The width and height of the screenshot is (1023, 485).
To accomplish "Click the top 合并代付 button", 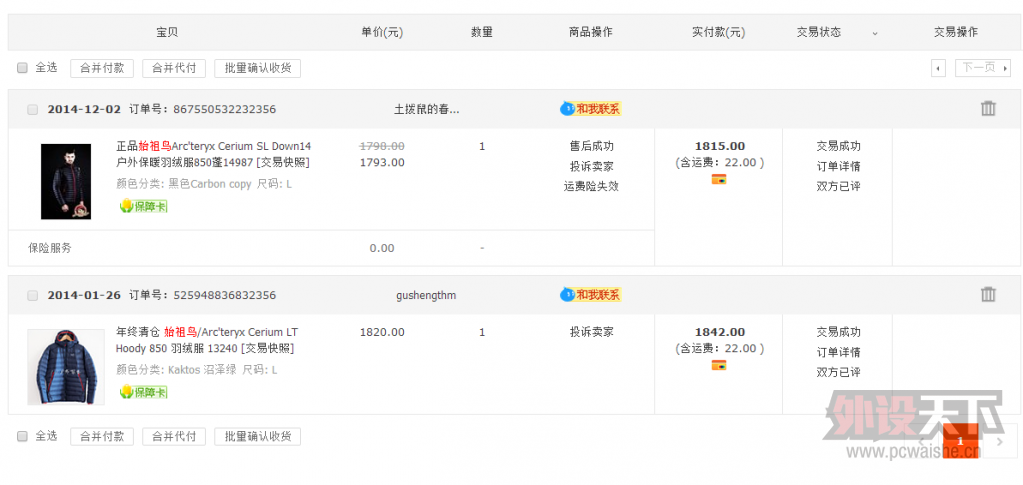I will pos(174,68).
